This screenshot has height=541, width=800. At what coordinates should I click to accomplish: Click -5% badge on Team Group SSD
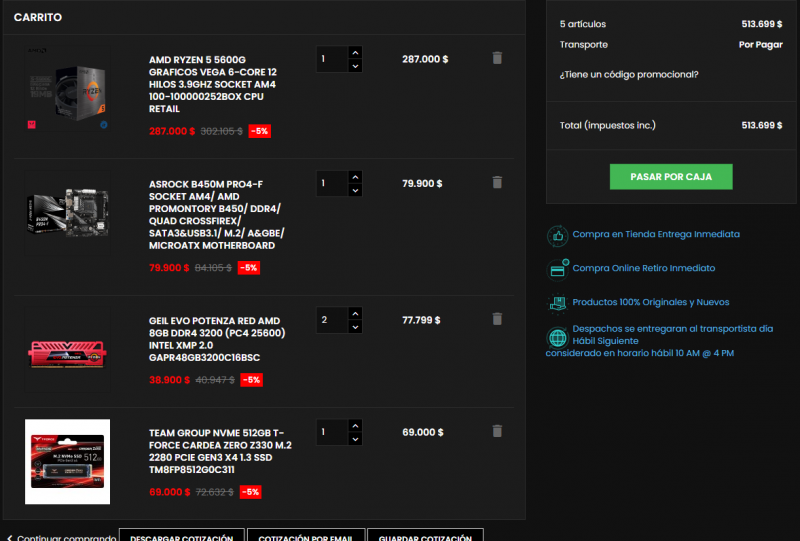[251, 492]
